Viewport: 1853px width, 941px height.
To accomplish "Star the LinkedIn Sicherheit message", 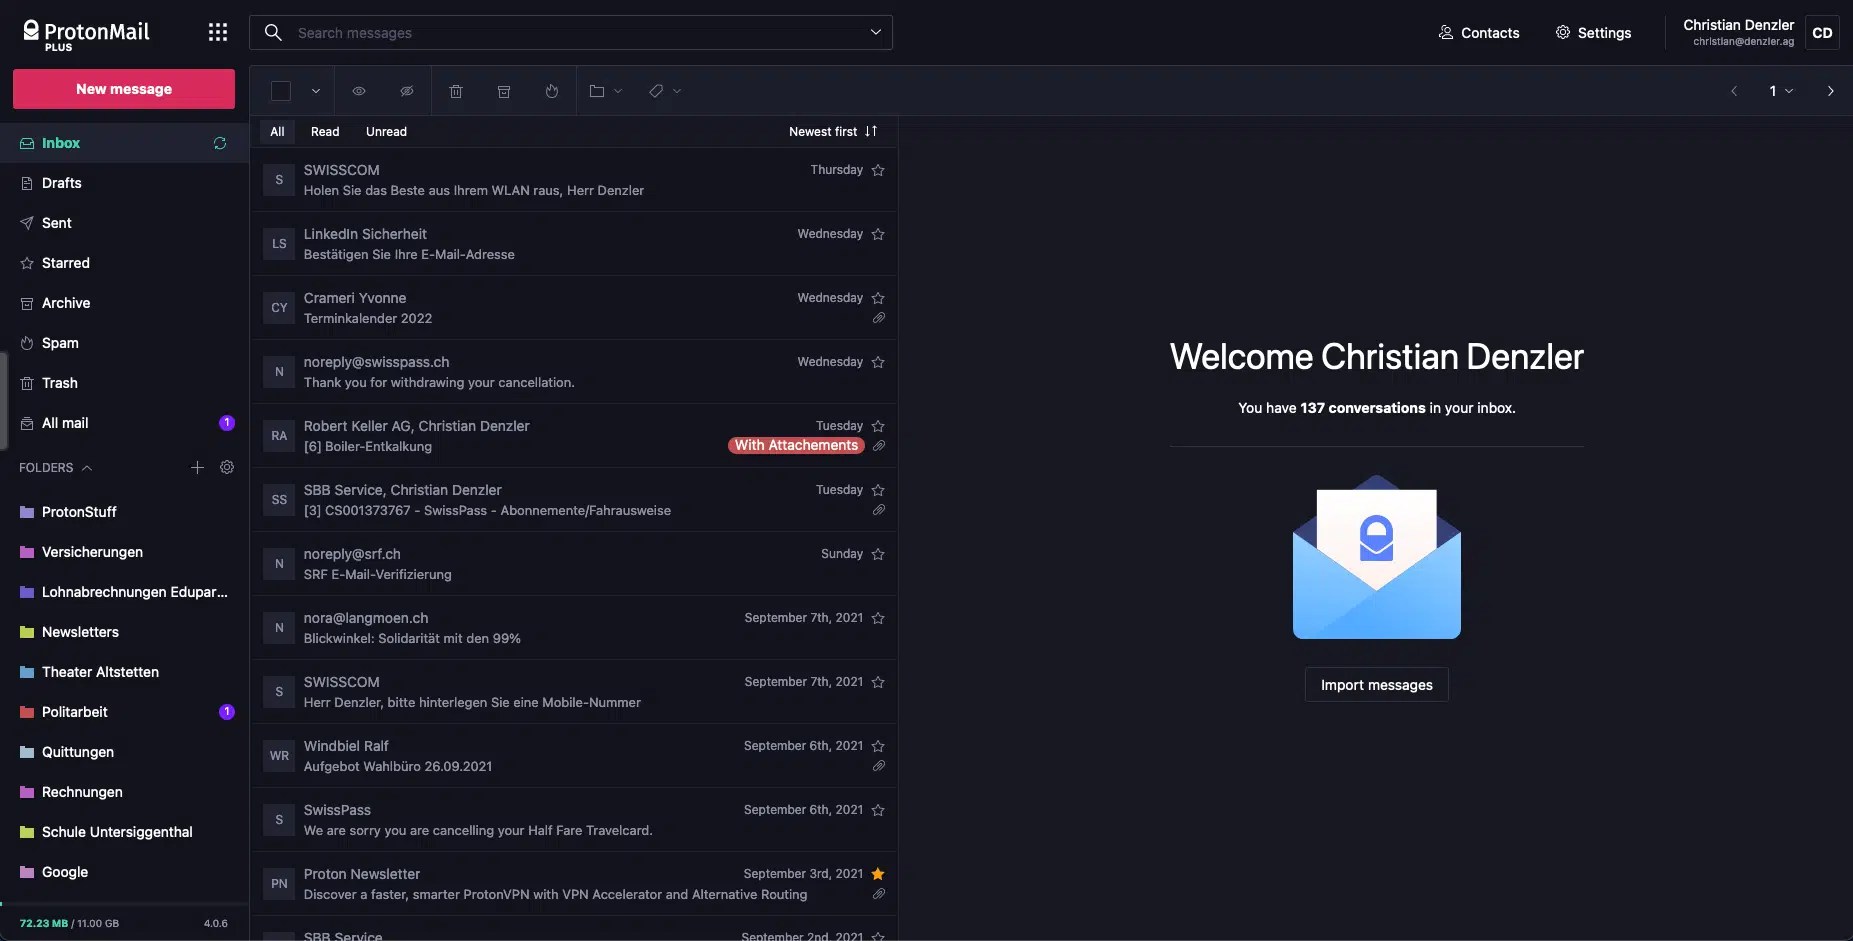I will click(878, 234).
